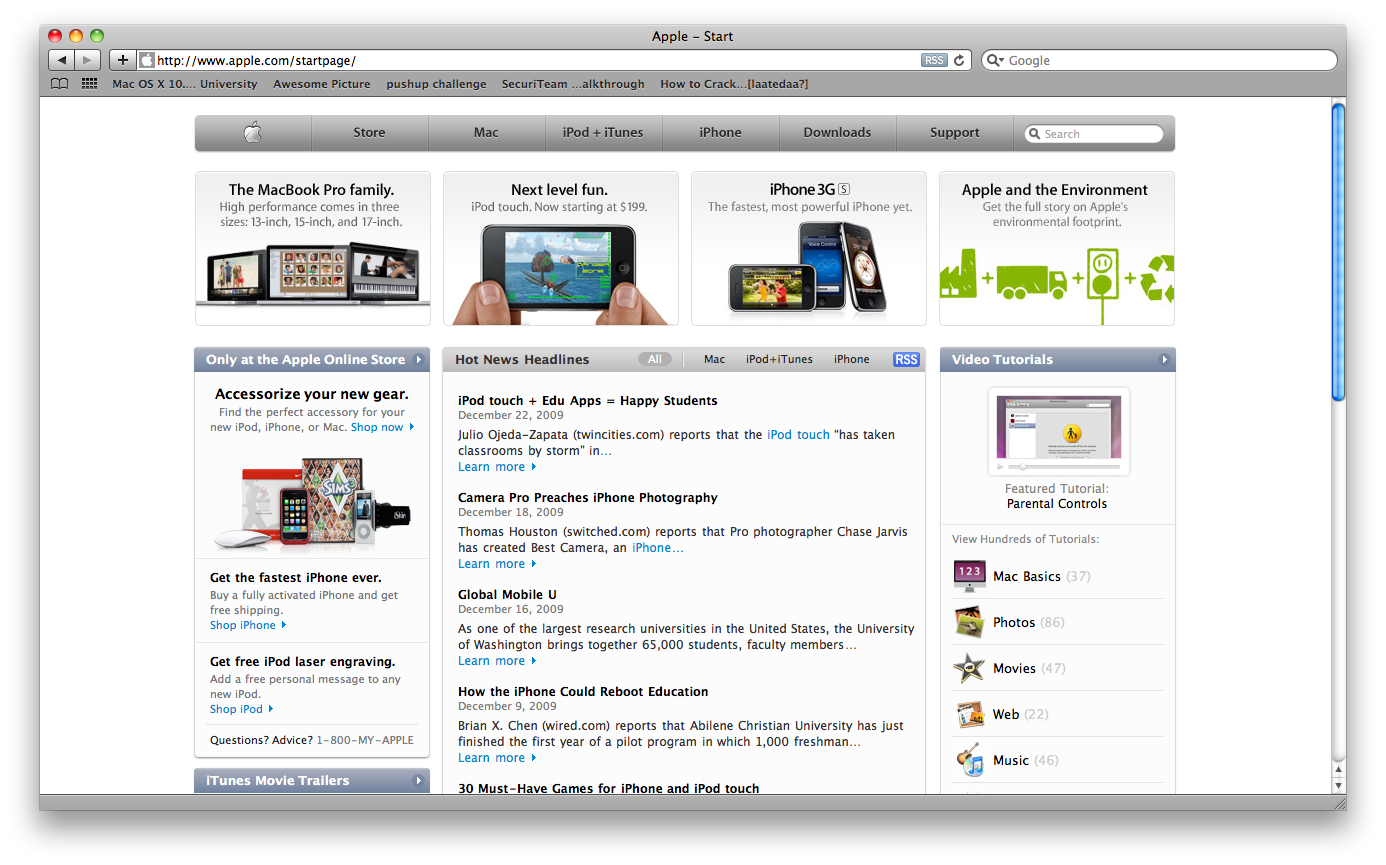This screenshot has height=865, width=1386.
Task: Open How to Crack bookmark
Action: (734, 84)
